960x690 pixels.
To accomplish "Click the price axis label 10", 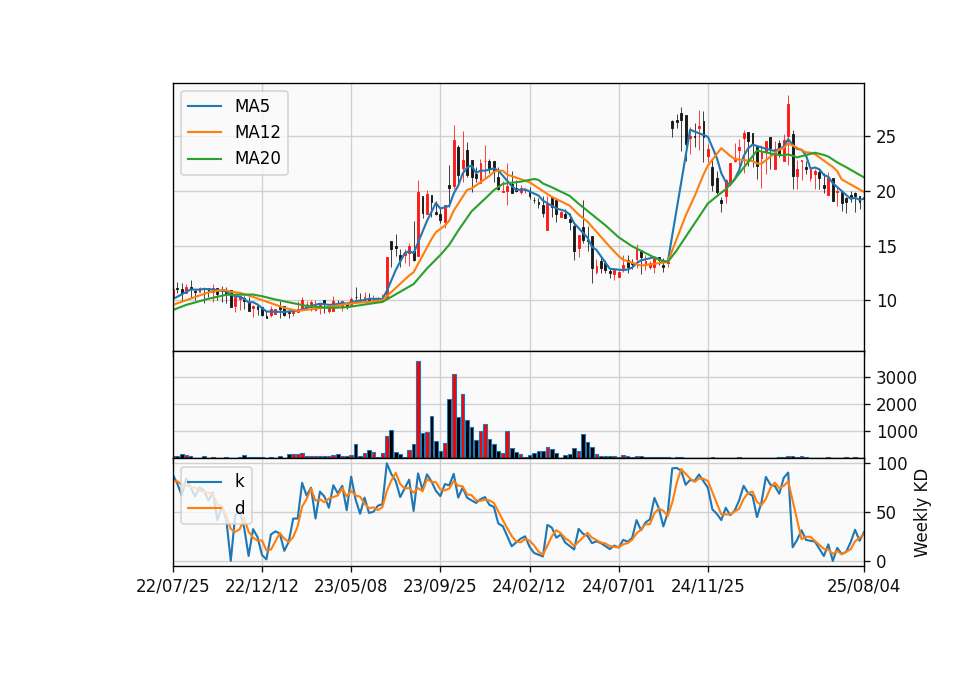I will (x=886, y=301).
